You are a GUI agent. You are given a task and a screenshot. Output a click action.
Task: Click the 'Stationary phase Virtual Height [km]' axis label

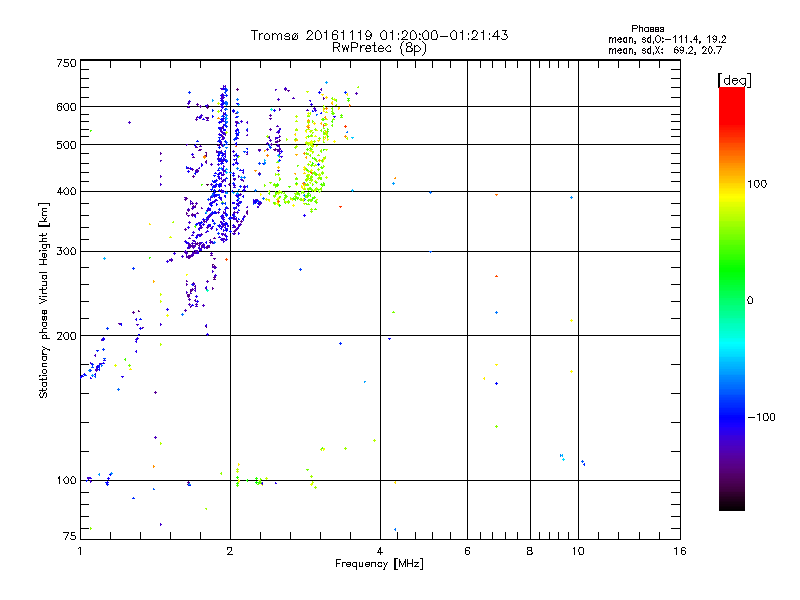(x=44, y=300)
